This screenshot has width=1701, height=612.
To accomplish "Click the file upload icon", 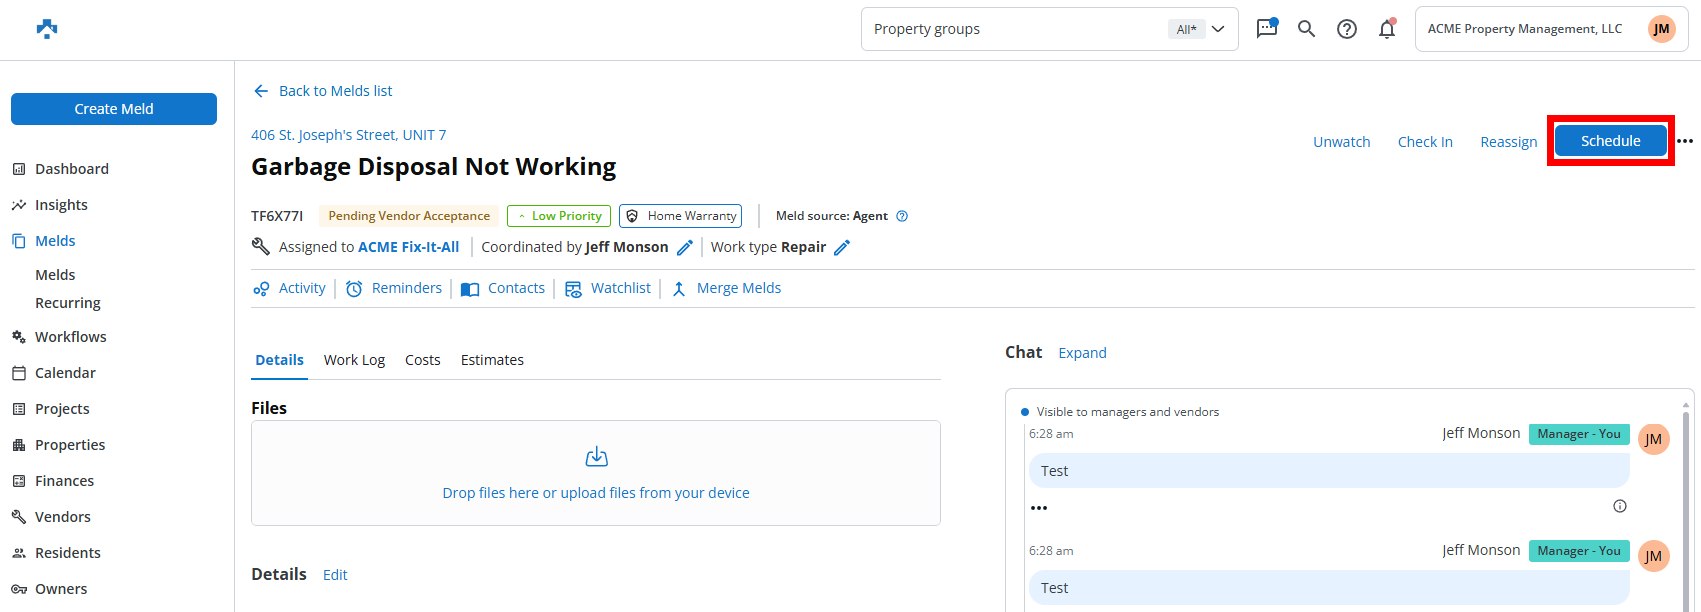I will [x=596, y=457].
